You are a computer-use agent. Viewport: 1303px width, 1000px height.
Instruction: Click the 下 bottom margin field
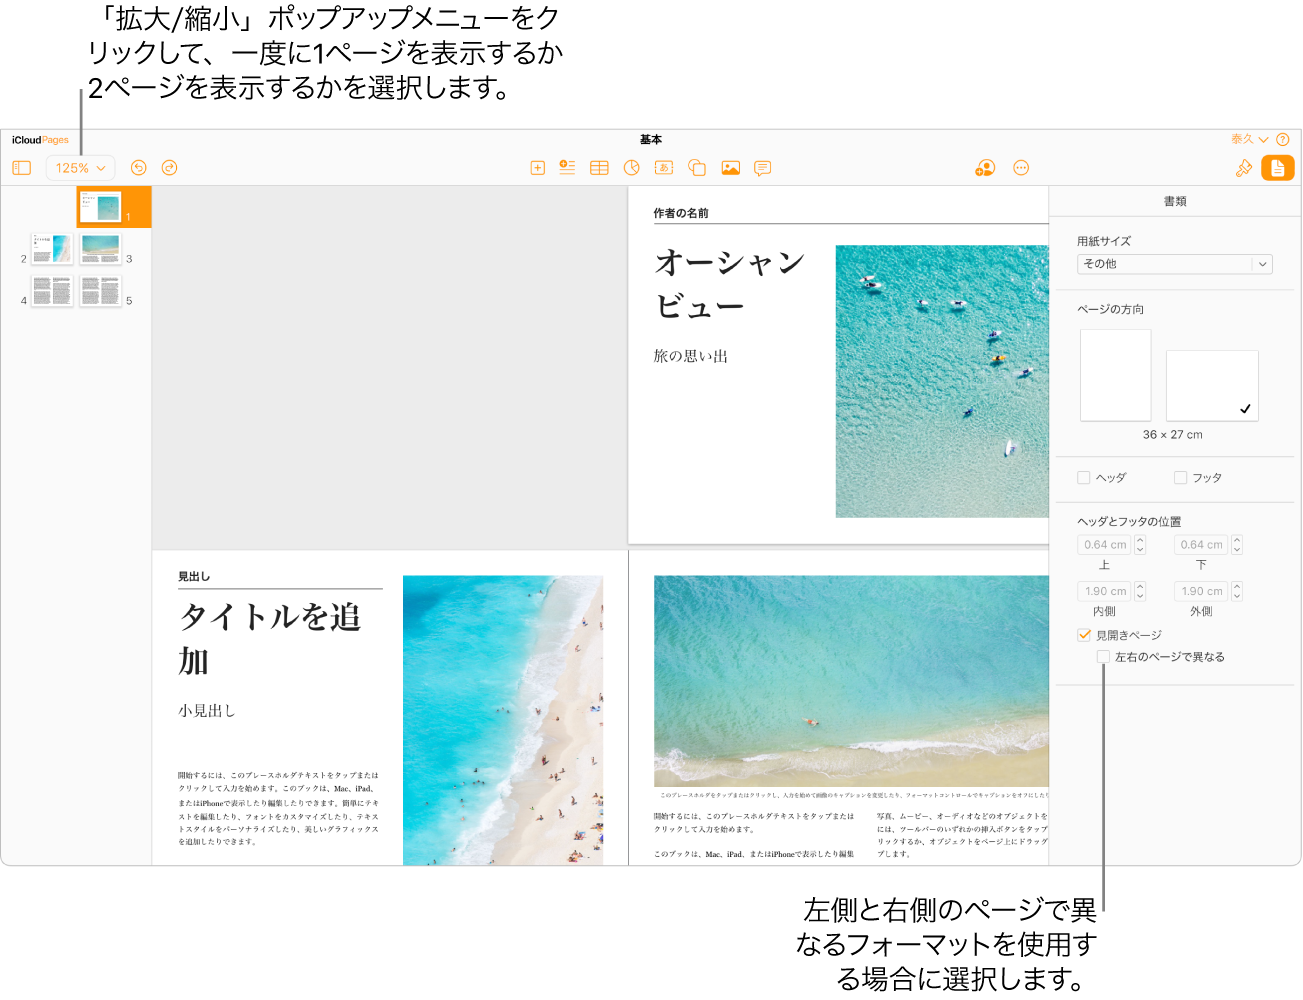(1201, 545)
